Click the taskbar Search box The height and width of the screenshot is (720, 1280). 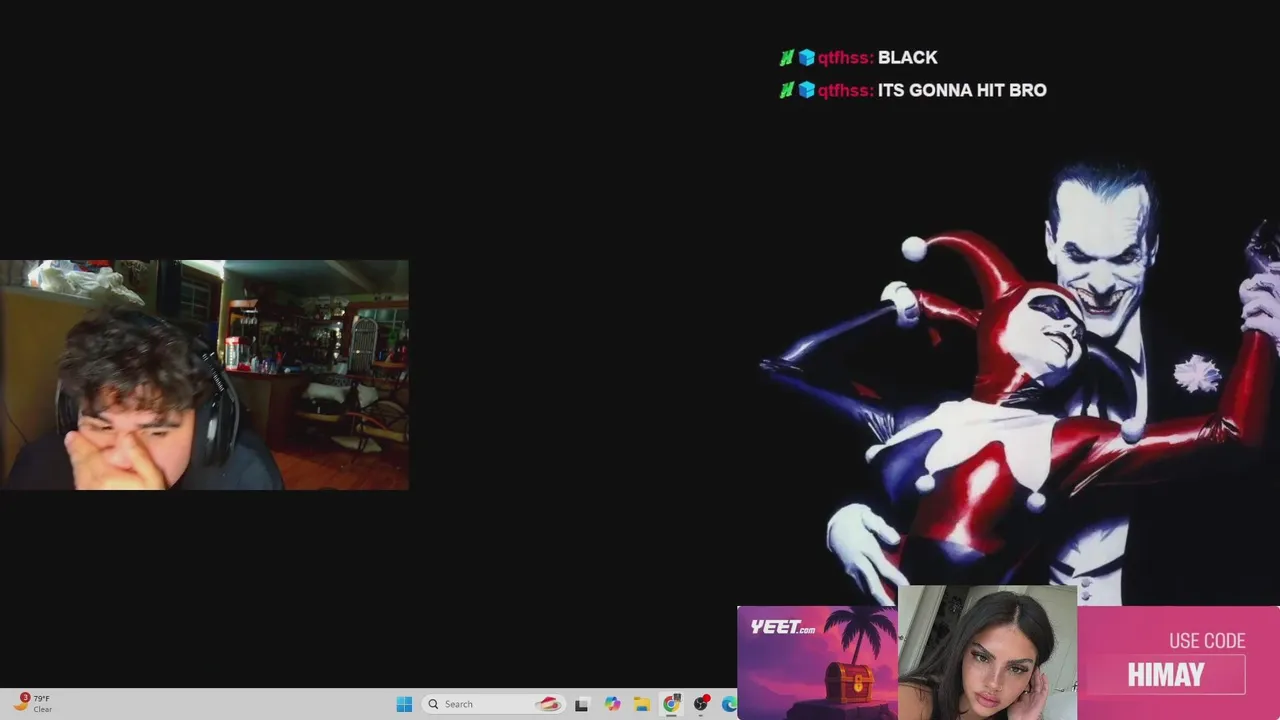point(494,704)
